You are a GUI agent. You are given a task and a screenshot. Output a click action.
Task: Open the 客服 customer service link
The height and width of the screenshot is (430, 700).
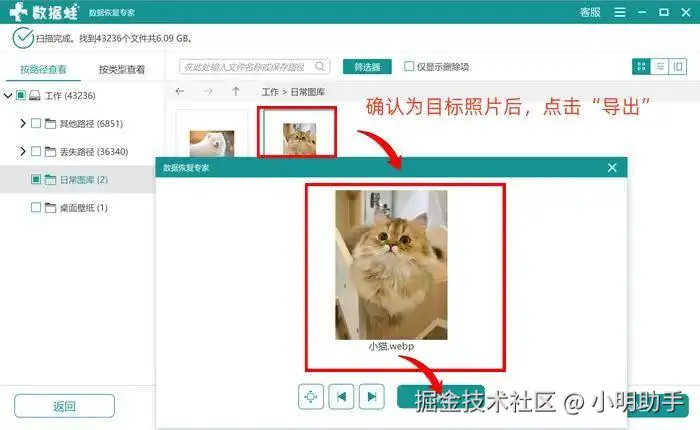tap(590, 12)
